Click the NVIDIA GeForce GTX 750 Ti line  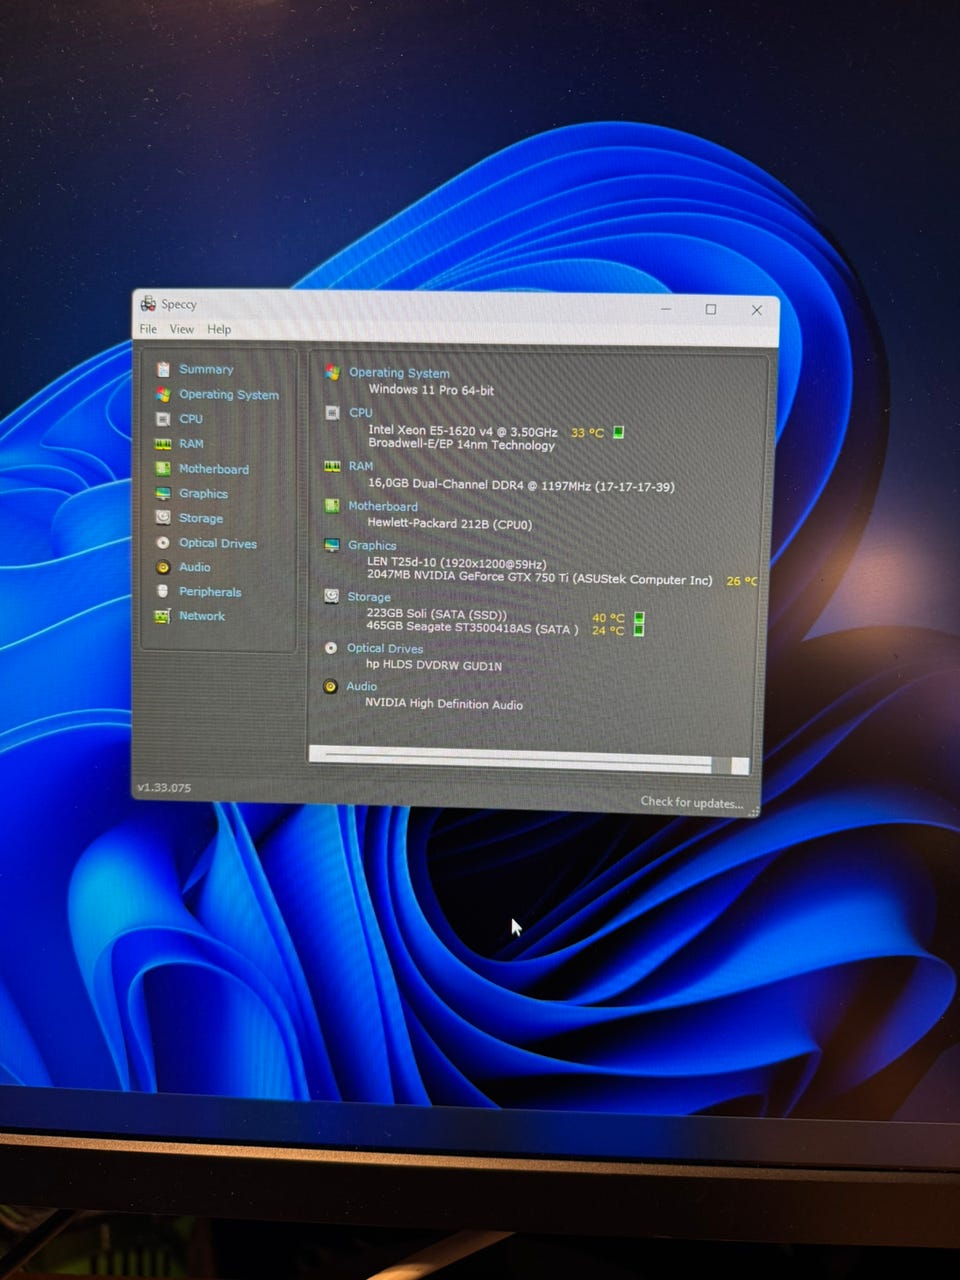pyautogui.click(x=539, y=578)
